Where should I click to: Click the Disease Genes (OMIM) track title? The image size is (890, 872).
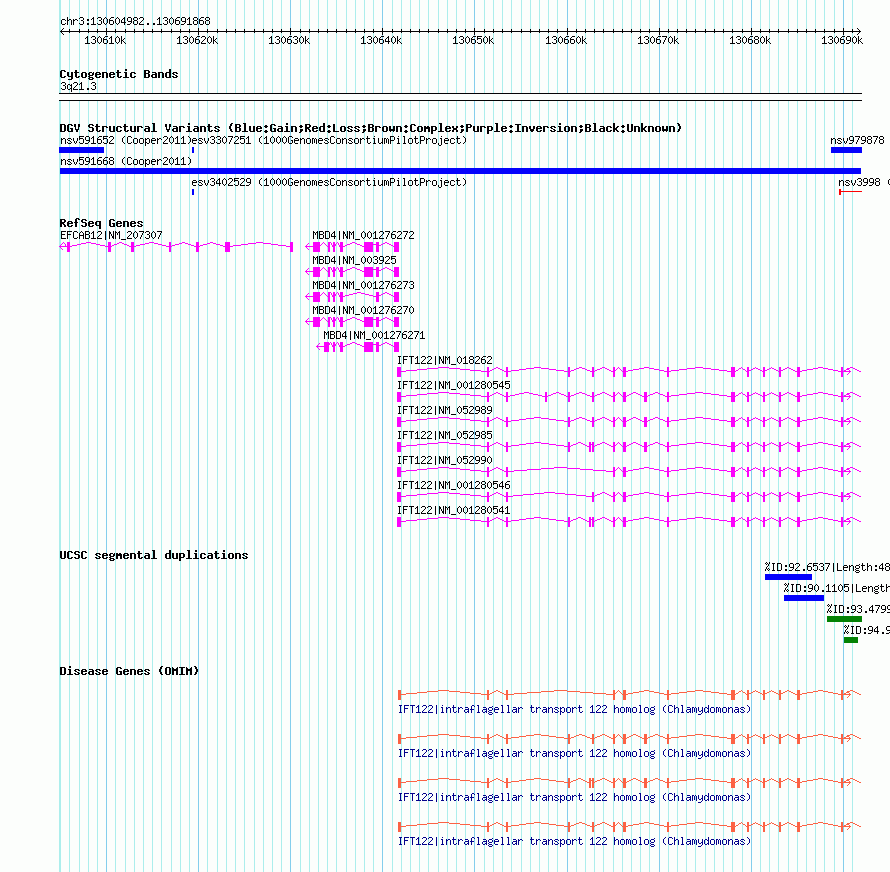[x=129, y=671]
